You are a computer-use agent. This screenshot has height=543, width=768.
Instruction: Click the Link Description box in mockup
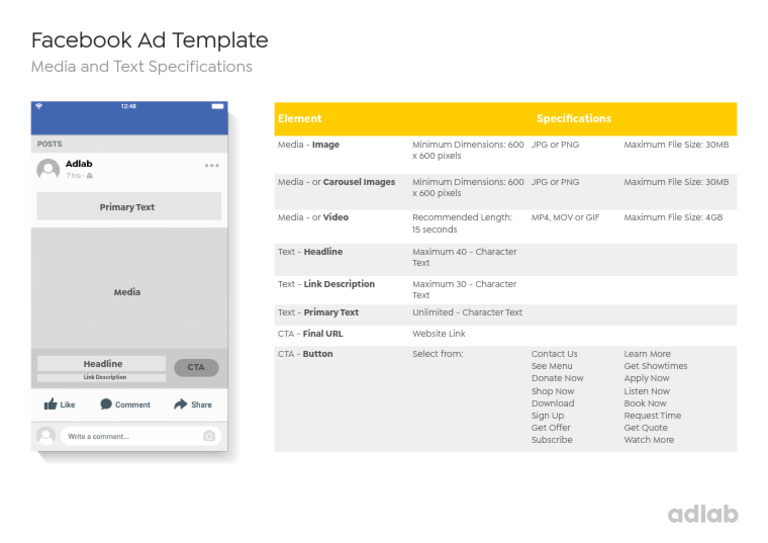pyautogui.click(x=102, y=378)
